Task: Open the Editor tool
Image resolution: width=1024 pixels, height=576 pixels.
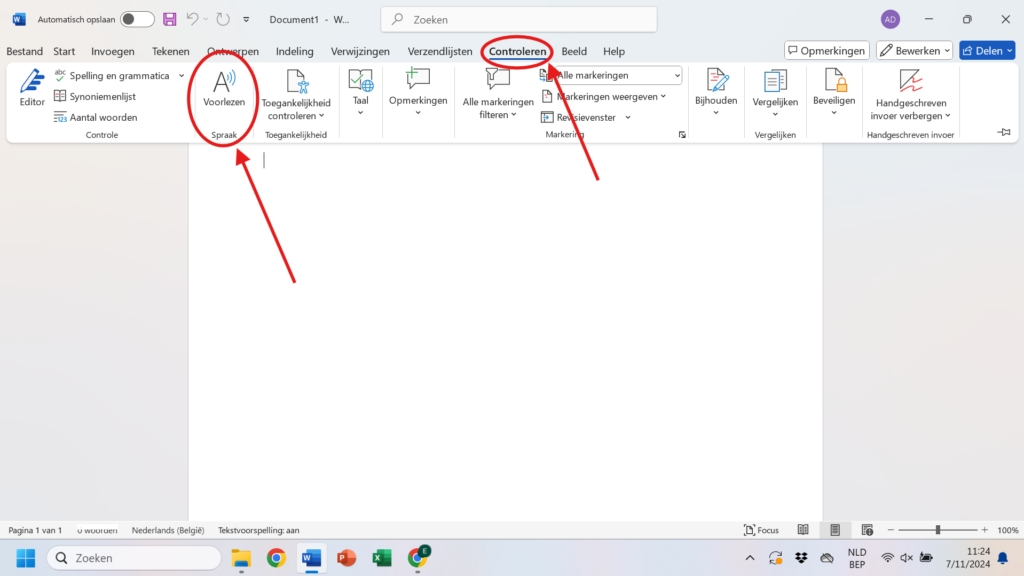Action: [x=32, y=89]
